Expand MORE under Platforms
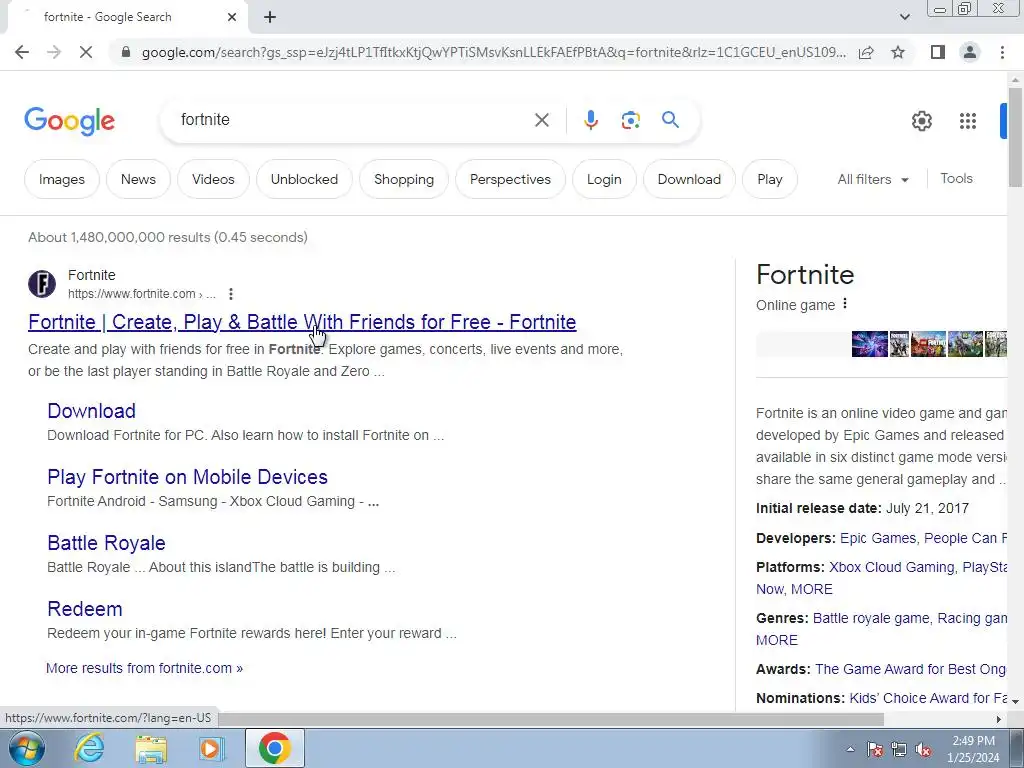 tap(812, 589)
